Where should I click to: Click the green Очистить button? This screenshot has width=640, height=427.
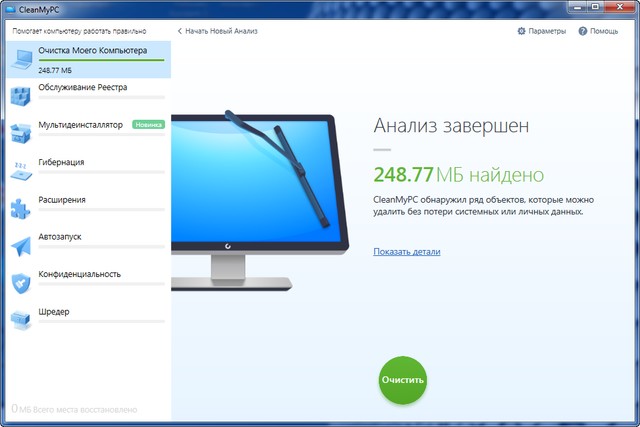click(x=402, y=380)
